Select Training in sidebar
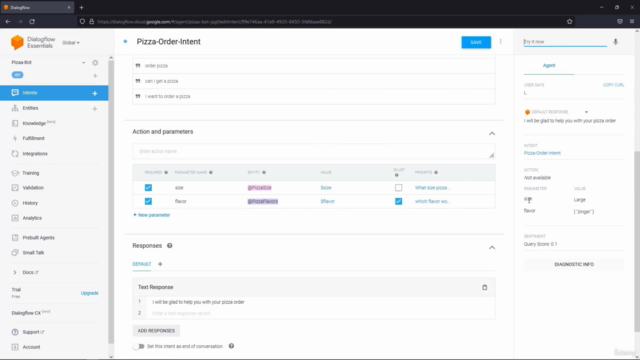 31,173
